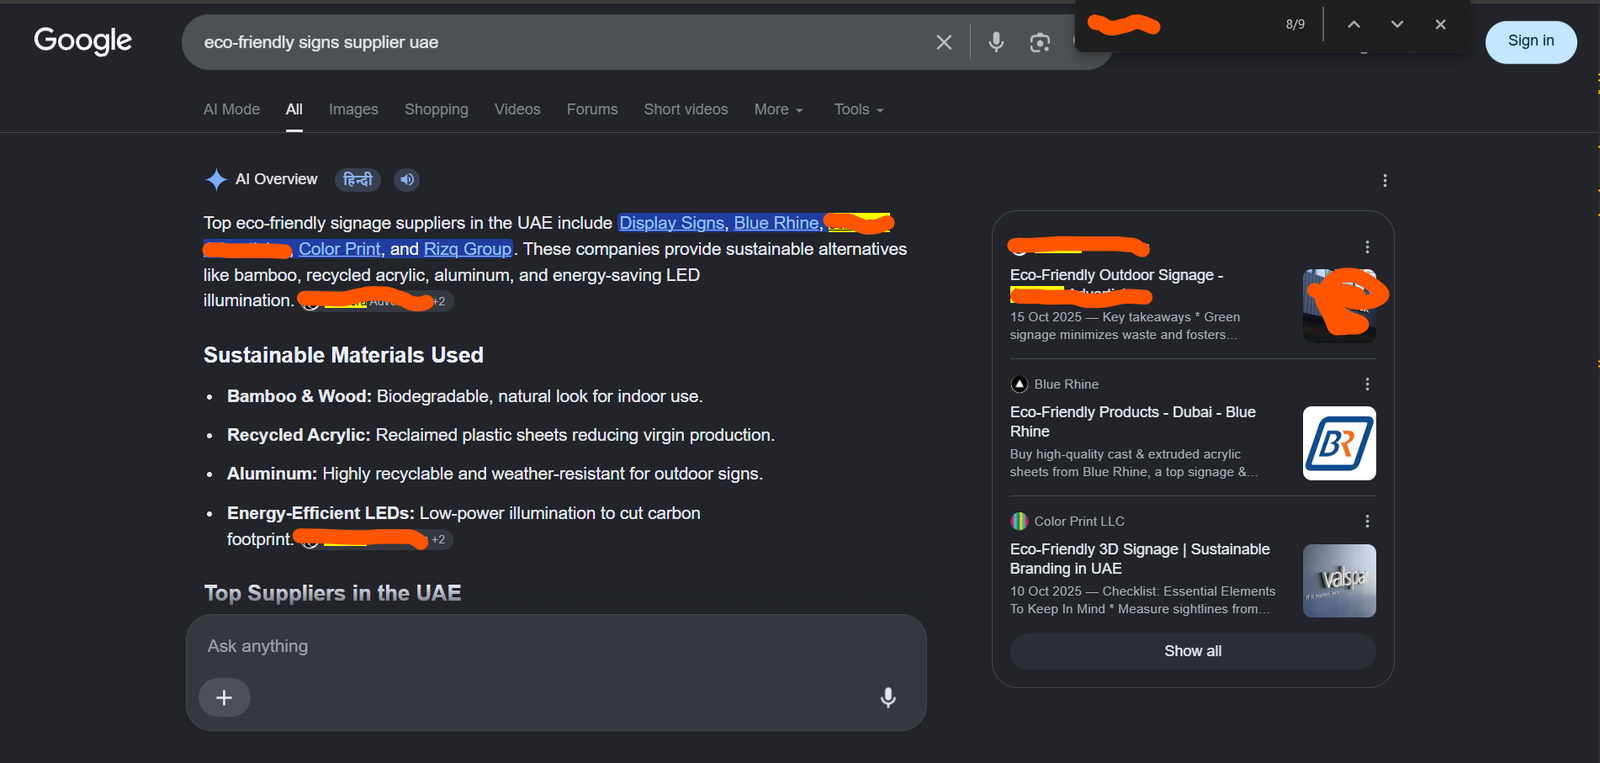Expand the Tools dropdown
This screenshot has height=763, width=1600.
pyautogui.click(x=859, y=109)
